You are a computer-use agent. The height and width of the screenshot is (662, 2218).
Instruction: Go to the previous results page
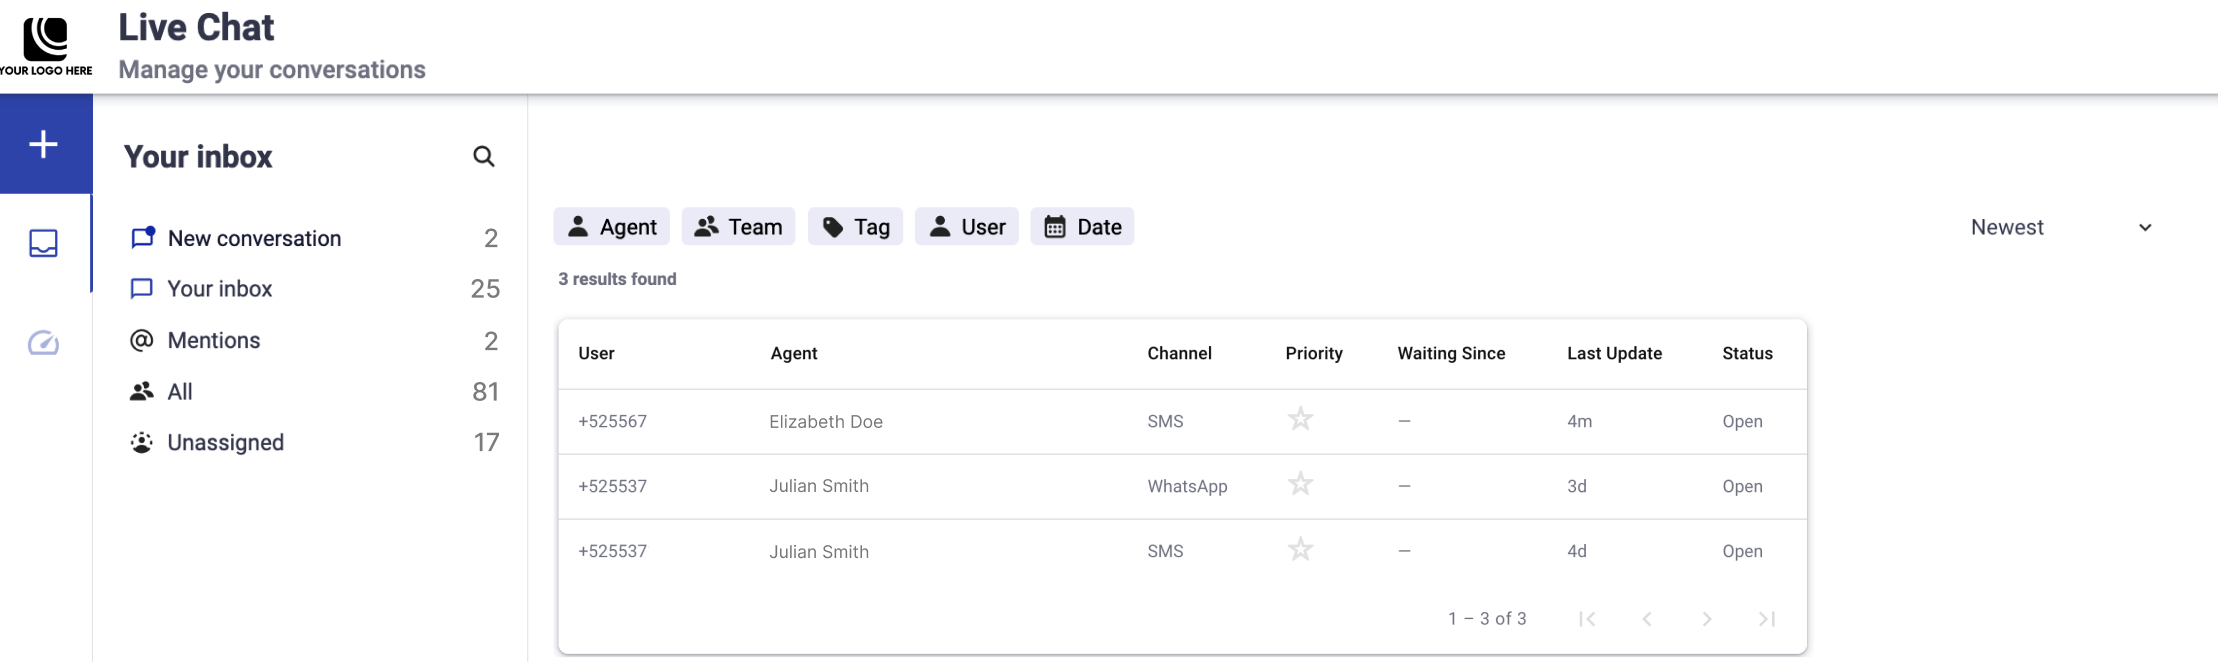(x=1647, y=619)
